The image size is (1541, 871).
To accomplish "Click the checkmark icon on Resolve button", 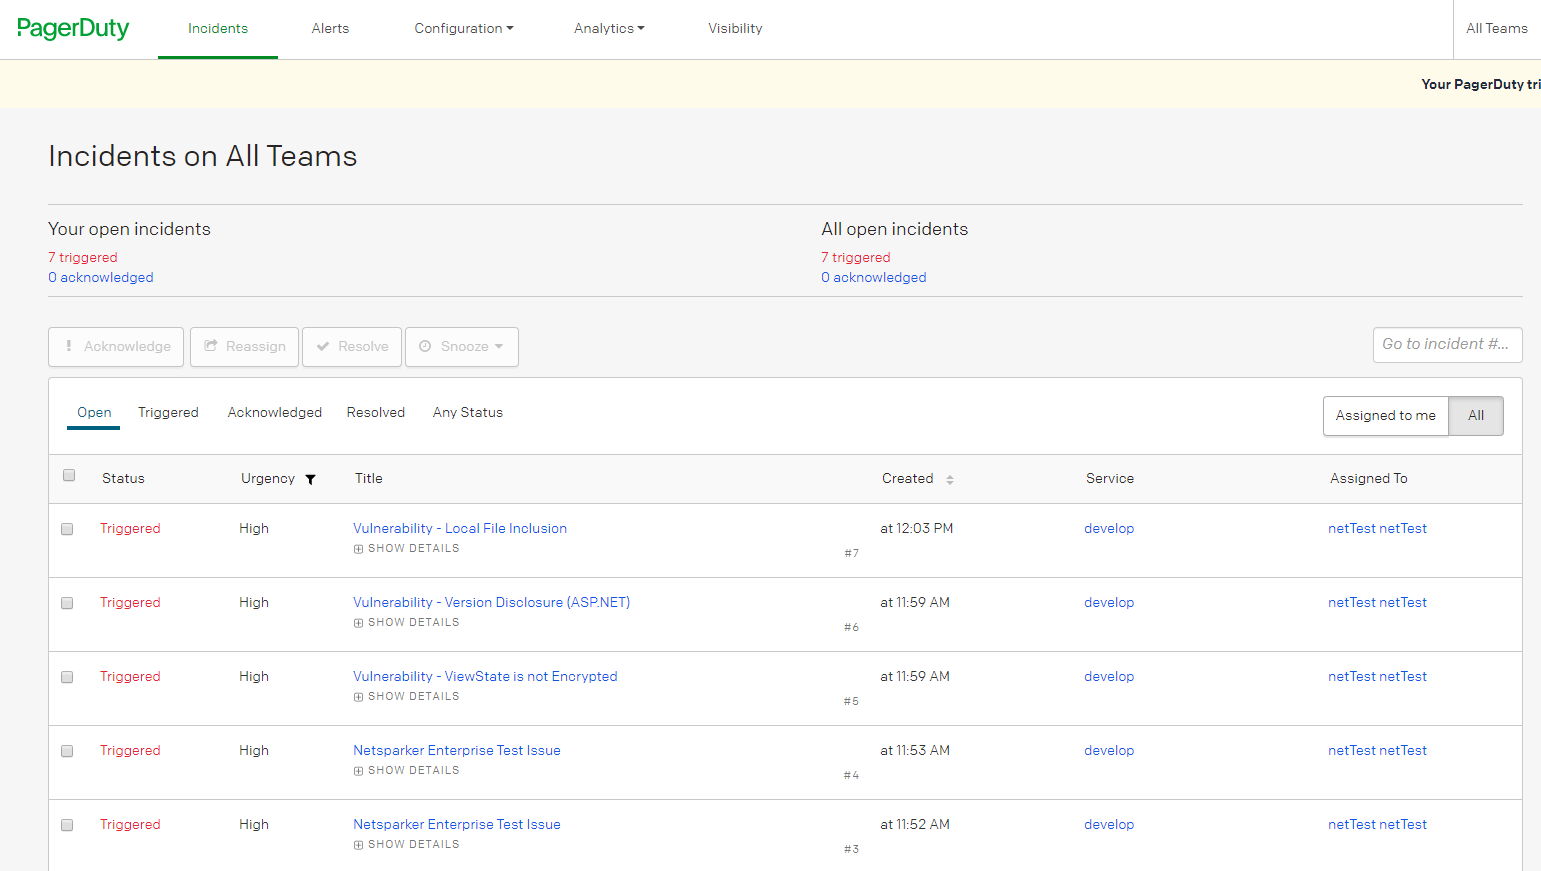I will tap(322, 346).
